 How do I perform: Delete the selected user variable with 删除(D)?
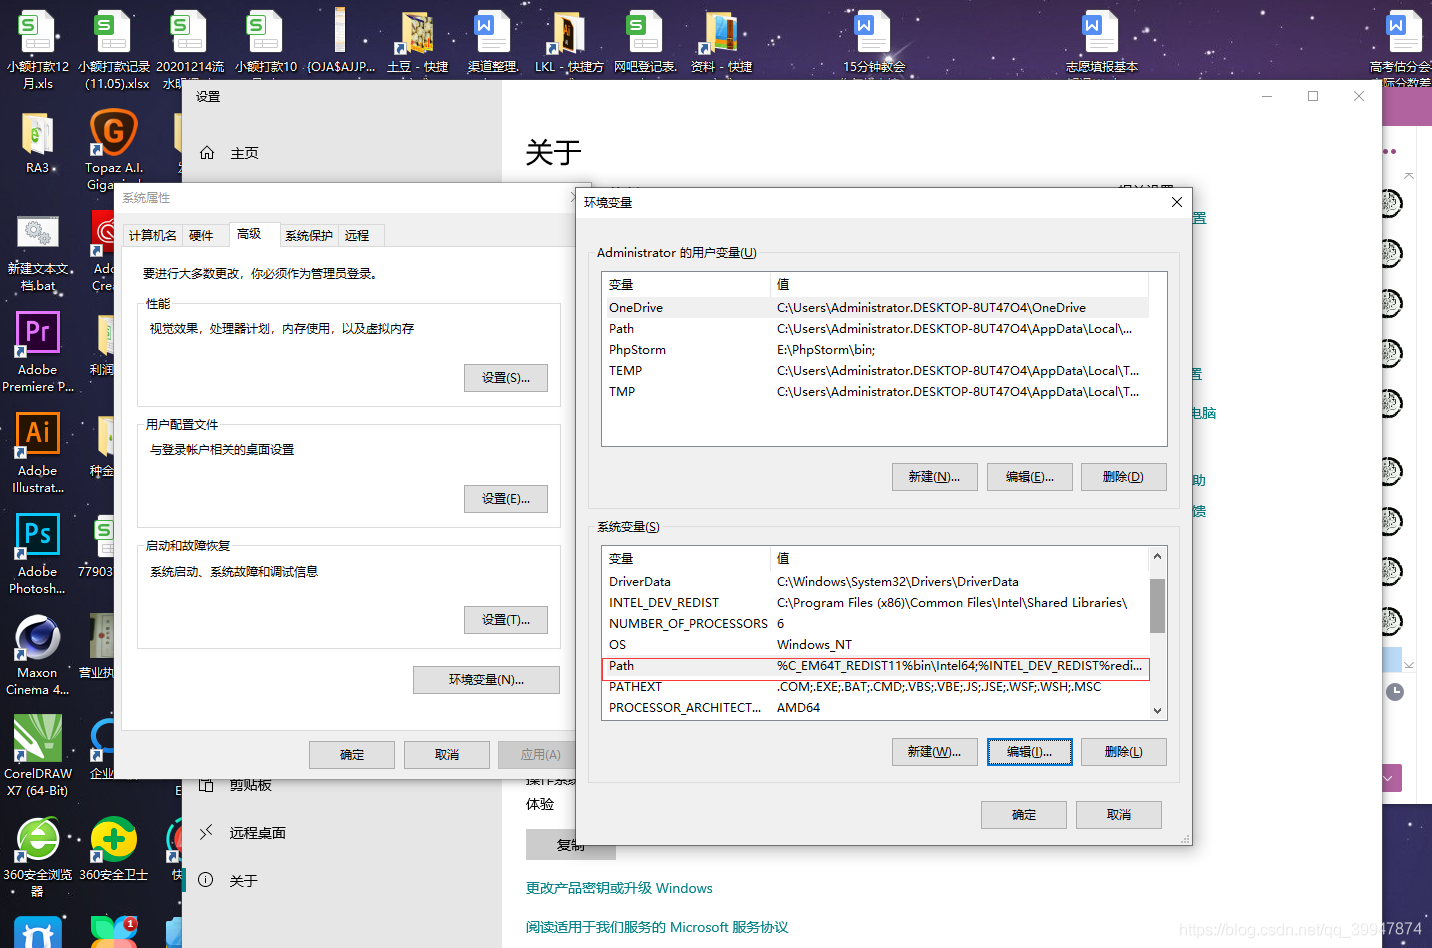(1123, 477)
